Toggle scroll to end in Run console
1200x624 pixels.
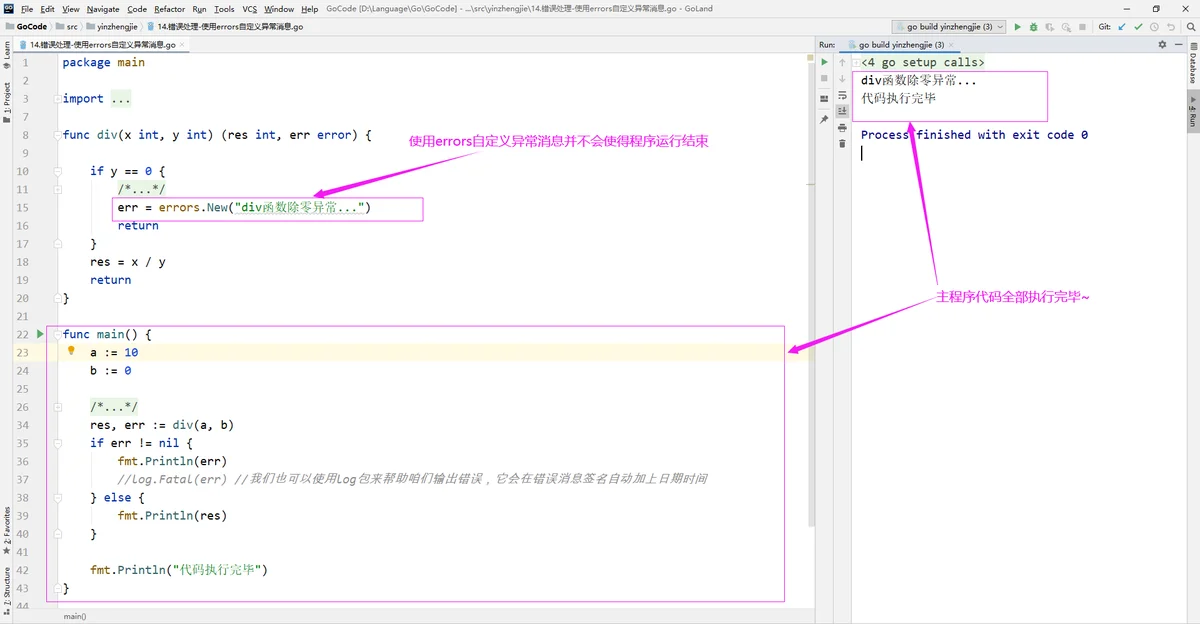tap(842, 111)
